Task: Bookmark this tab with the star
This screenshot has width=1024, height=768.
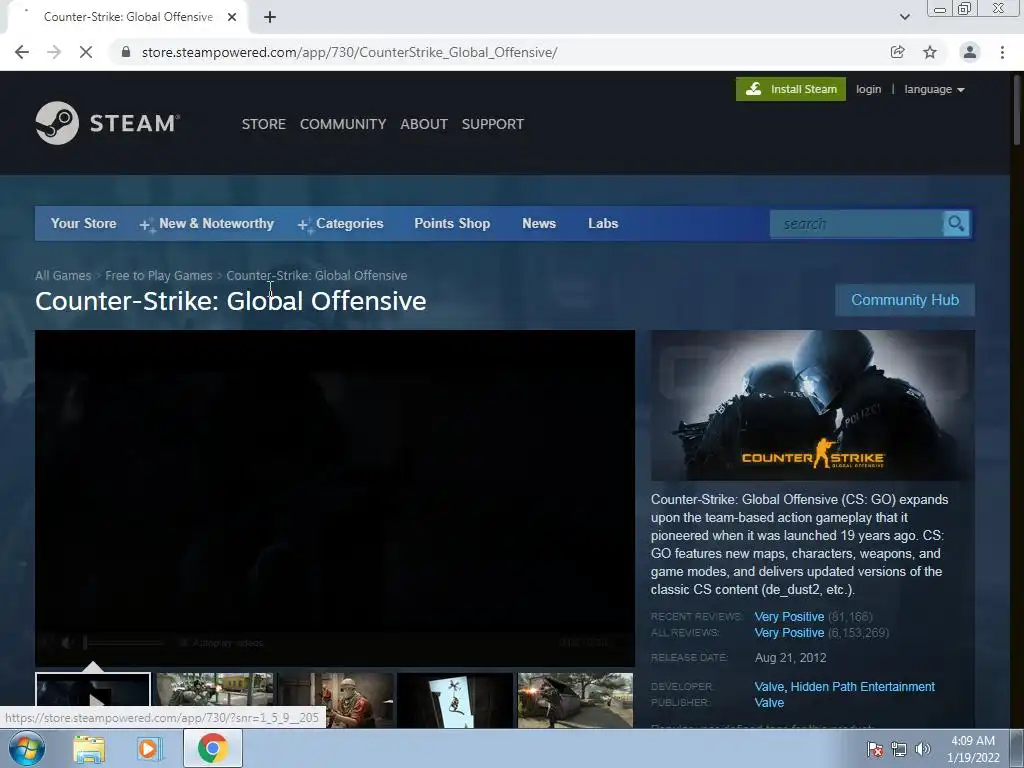Action: click(930, 52)
